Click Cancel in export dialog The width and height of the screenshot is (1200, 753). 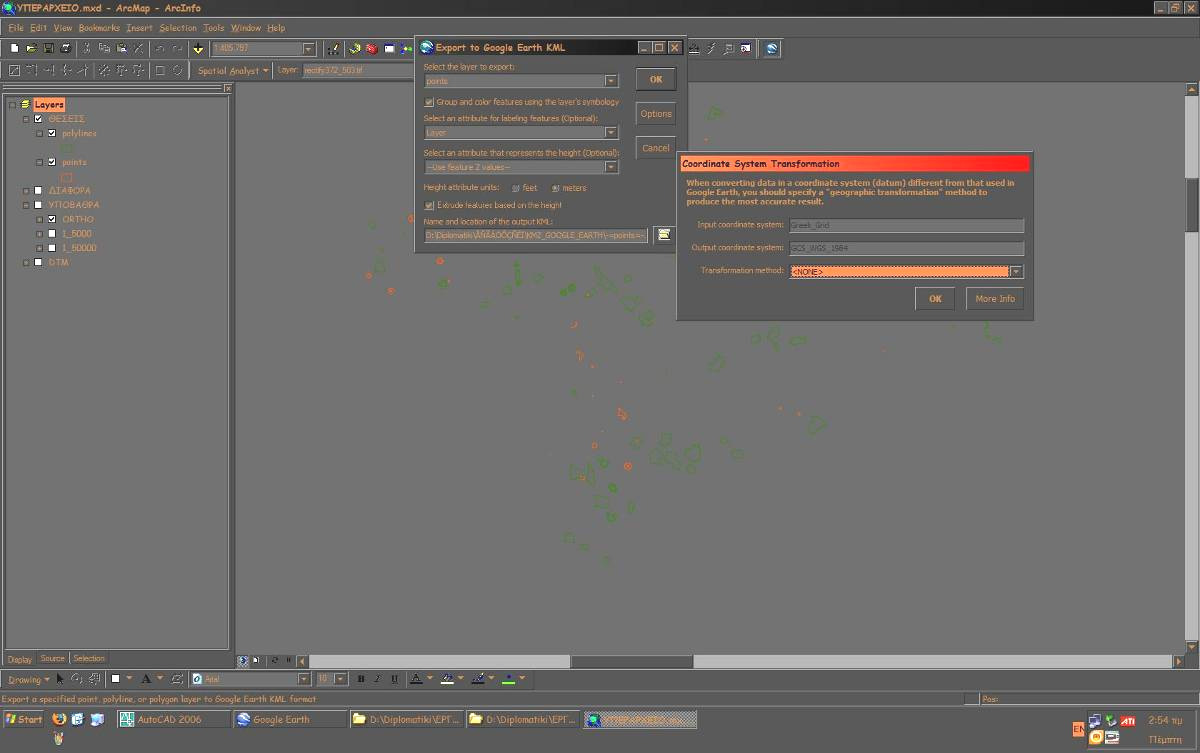pyautogui.click(x=656, y=147)
